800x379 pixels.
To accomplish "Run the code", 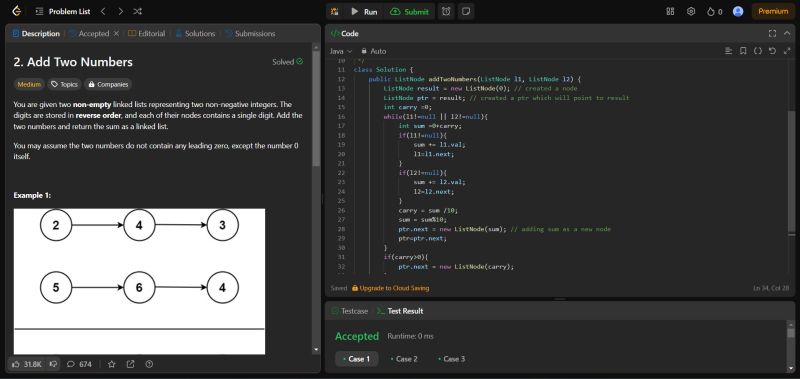I will pos(364,11).
